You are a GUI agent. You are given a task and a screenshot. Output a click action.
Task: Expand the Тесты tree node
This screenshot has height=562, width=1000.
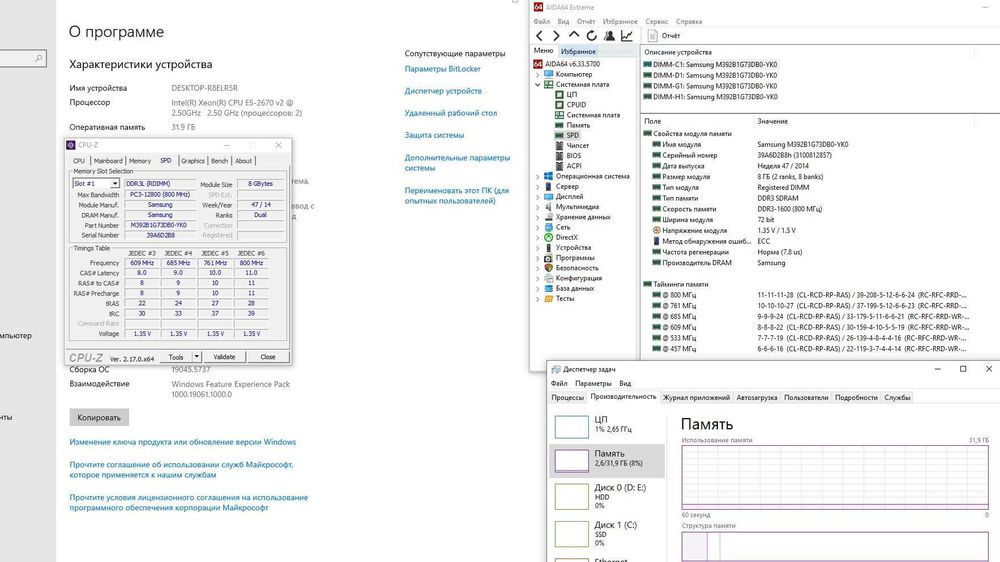538,299
